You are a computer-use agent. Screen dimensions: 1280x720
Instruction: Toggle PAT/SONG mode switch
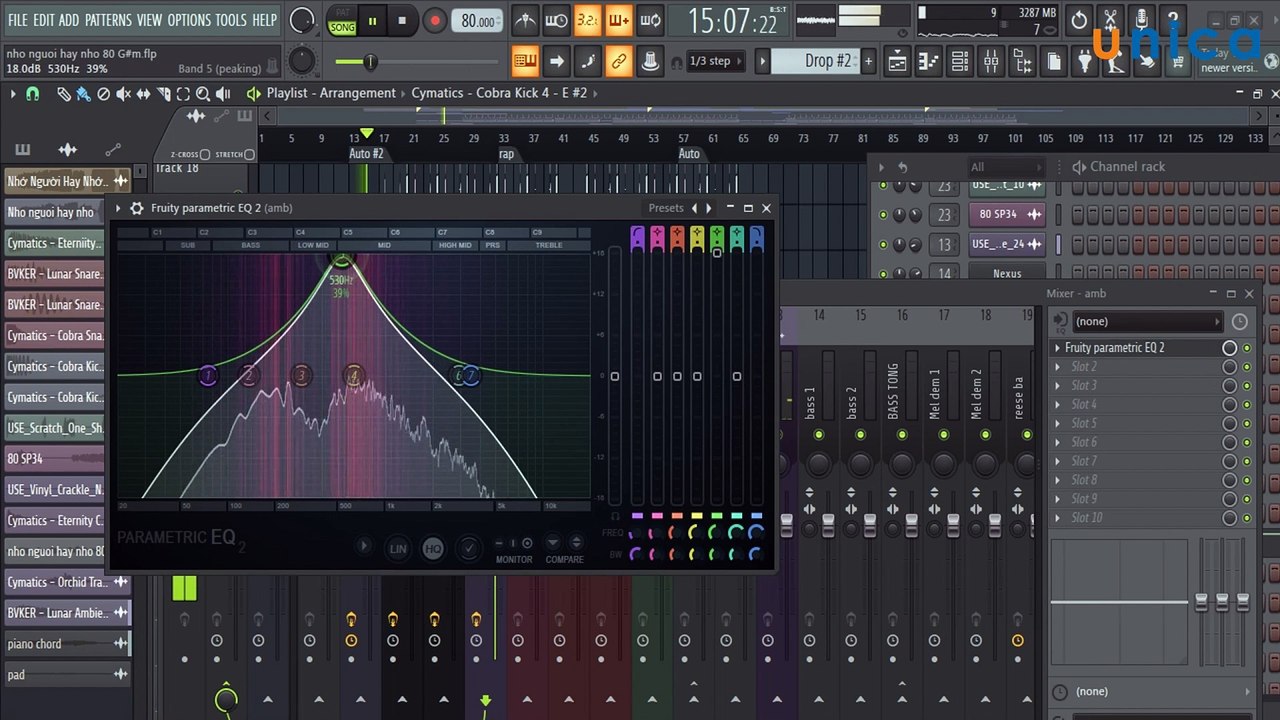point(342,21)
